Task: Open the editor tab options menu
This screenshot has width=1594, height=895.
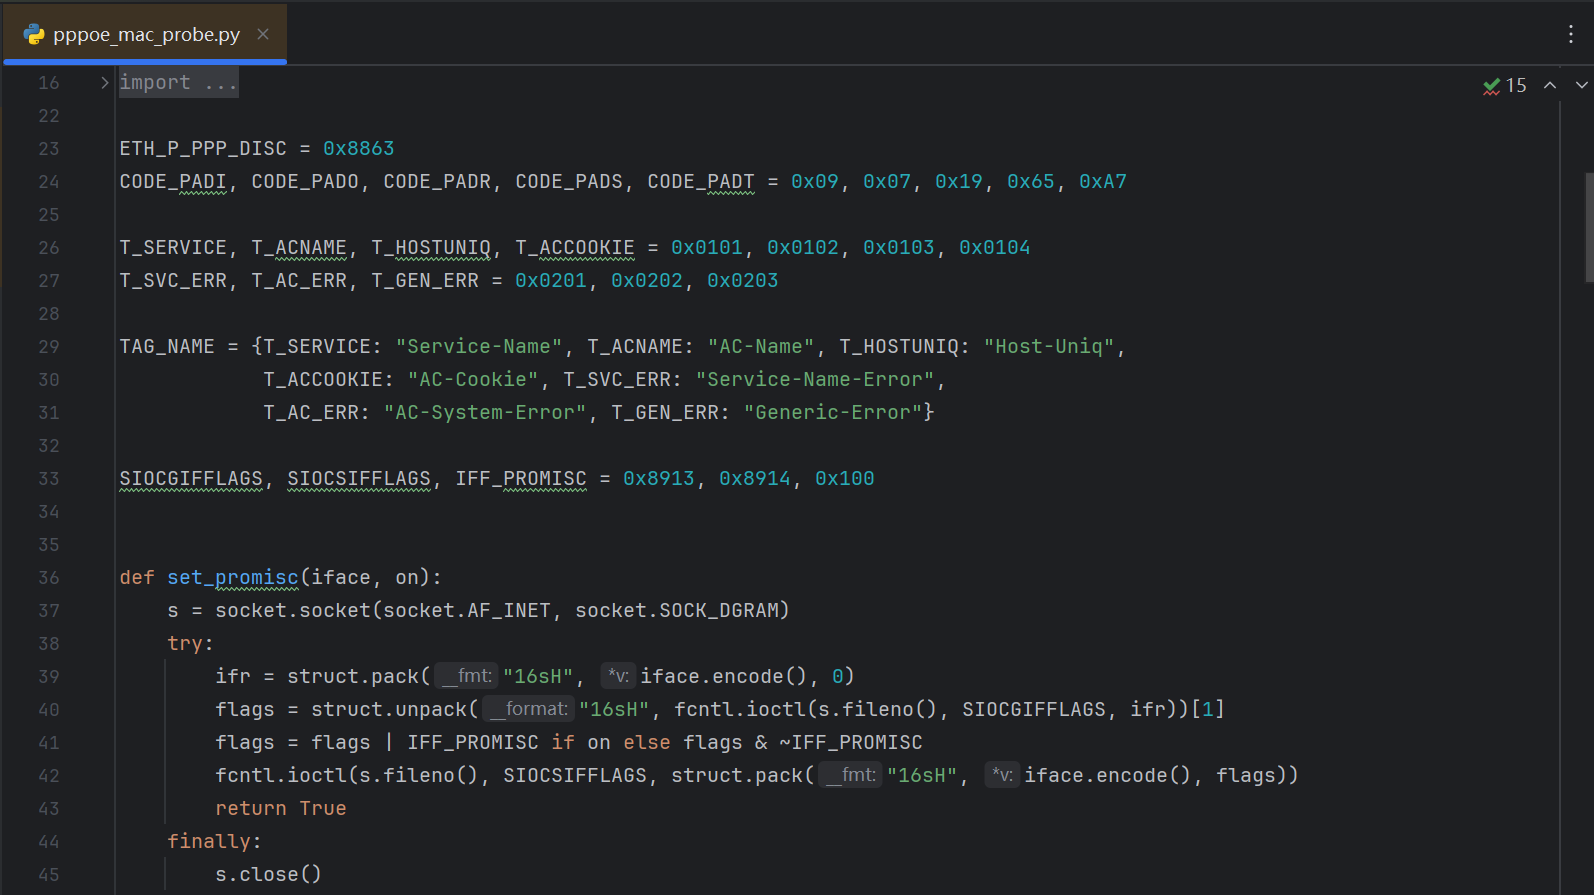Action: click(1571, 34)
